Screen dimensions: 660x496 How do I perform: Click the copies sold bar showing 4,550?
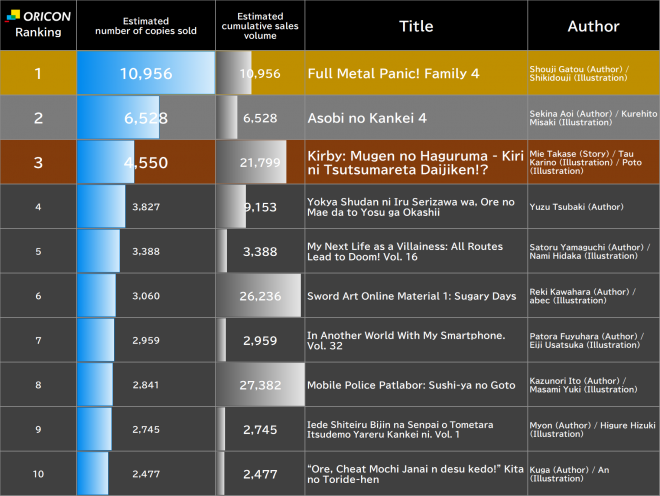pos(106,162)
